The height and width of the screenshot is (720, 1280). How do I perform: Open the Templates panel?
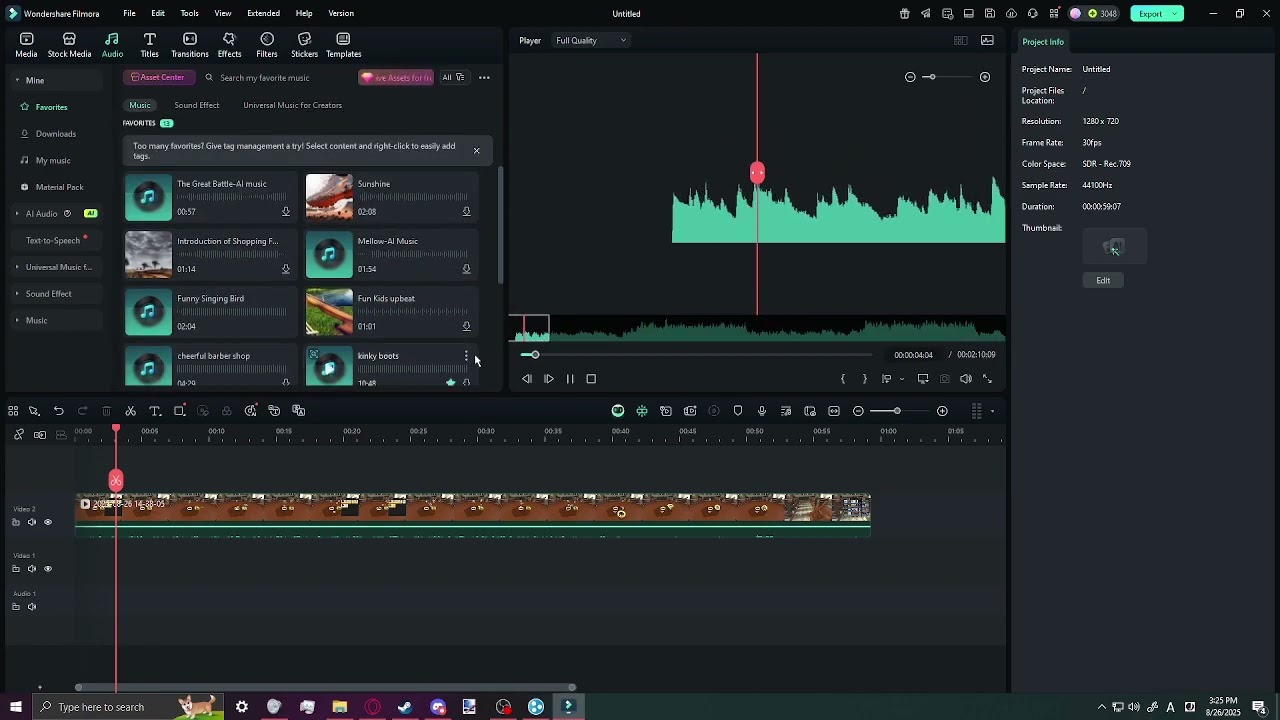[x=343, y=45]
